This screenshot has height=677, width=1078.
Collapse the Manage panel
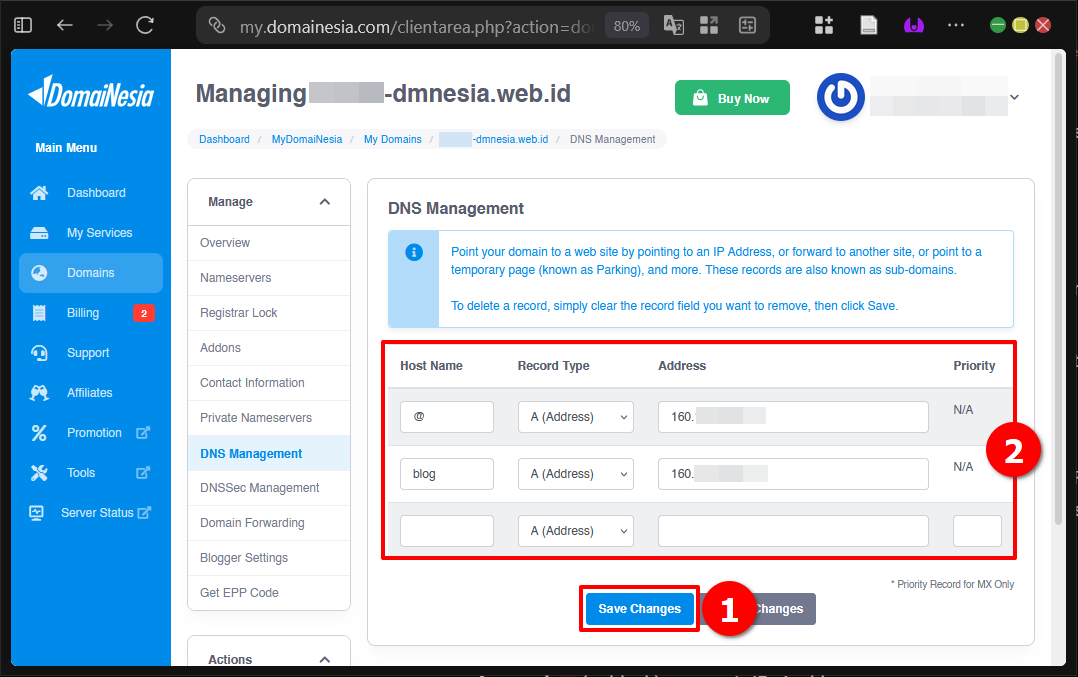[x=324, y=201]
